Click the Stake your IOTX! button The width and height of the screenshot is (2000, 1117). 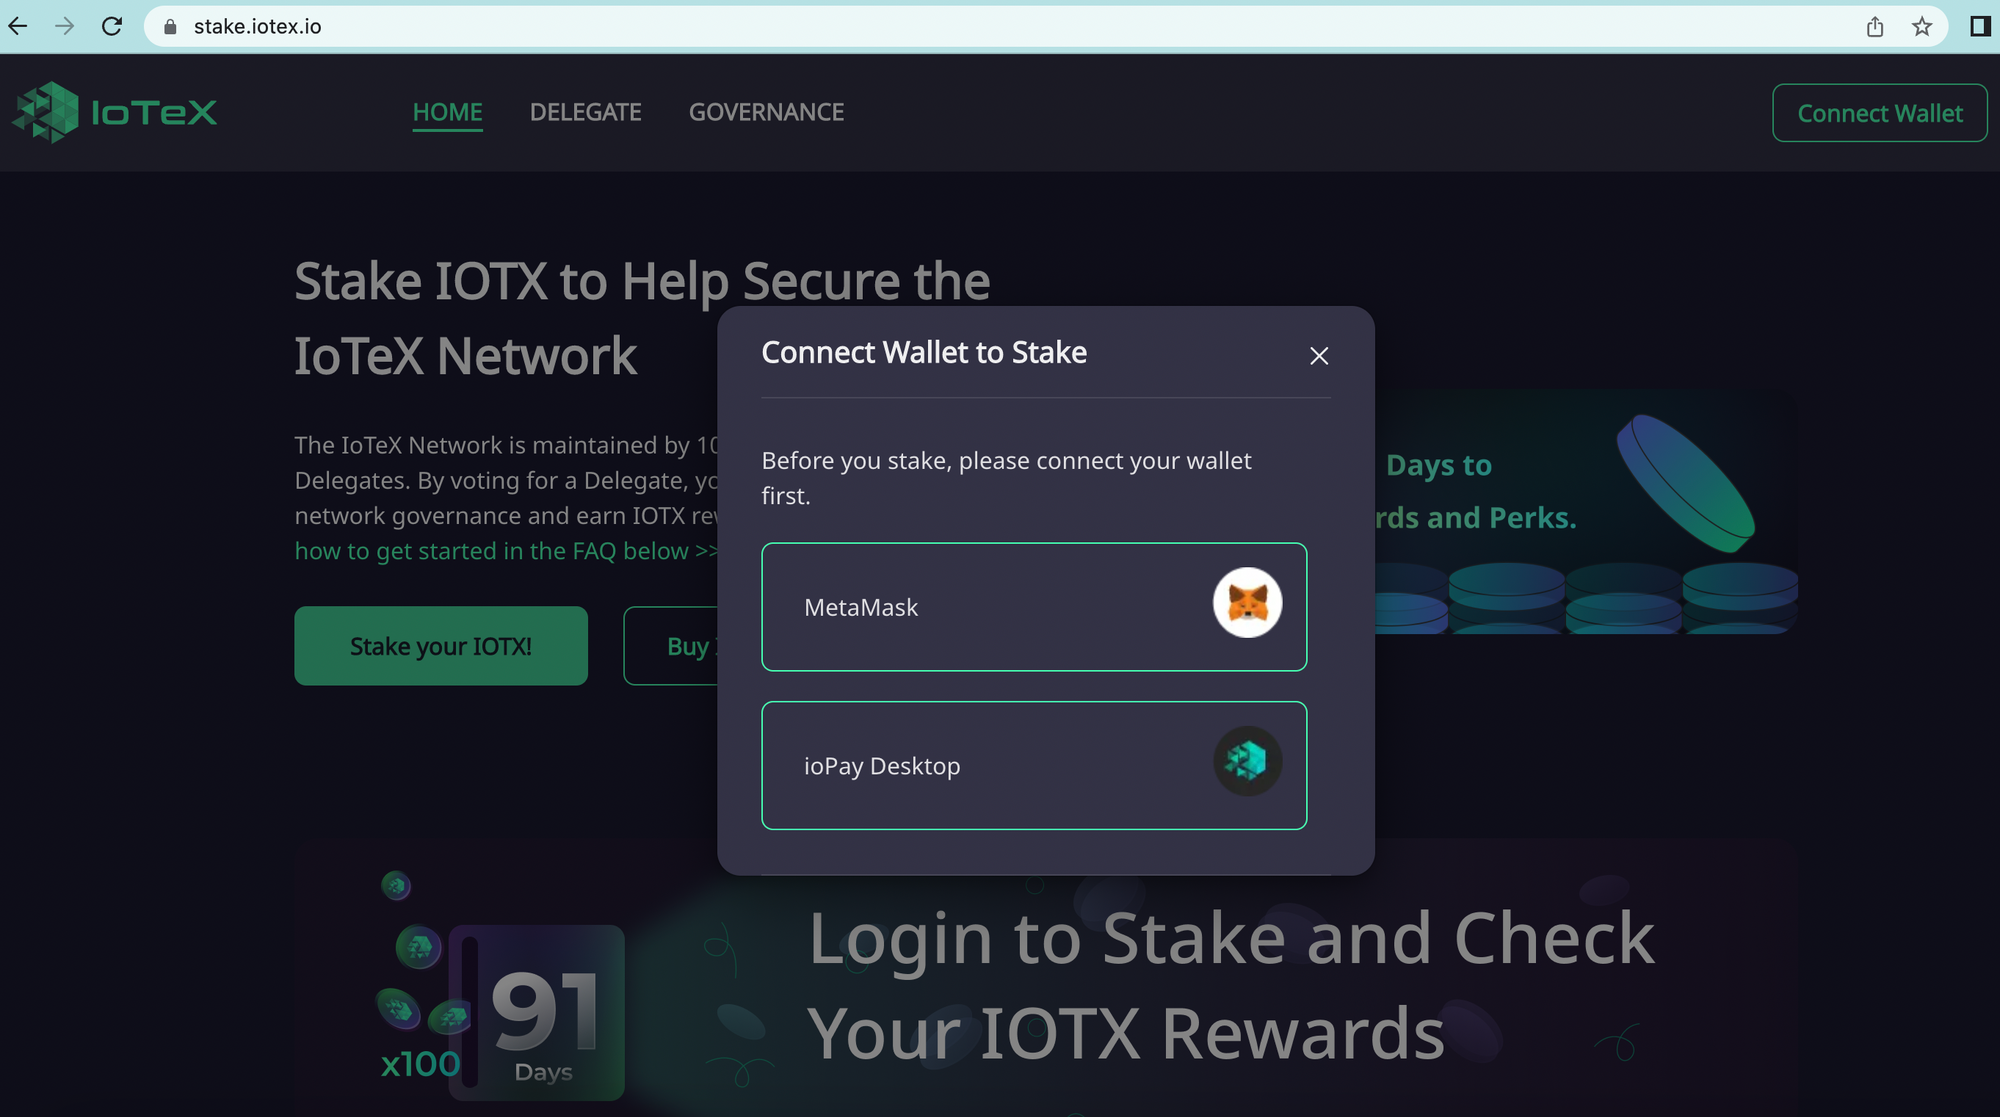[441, 646]
